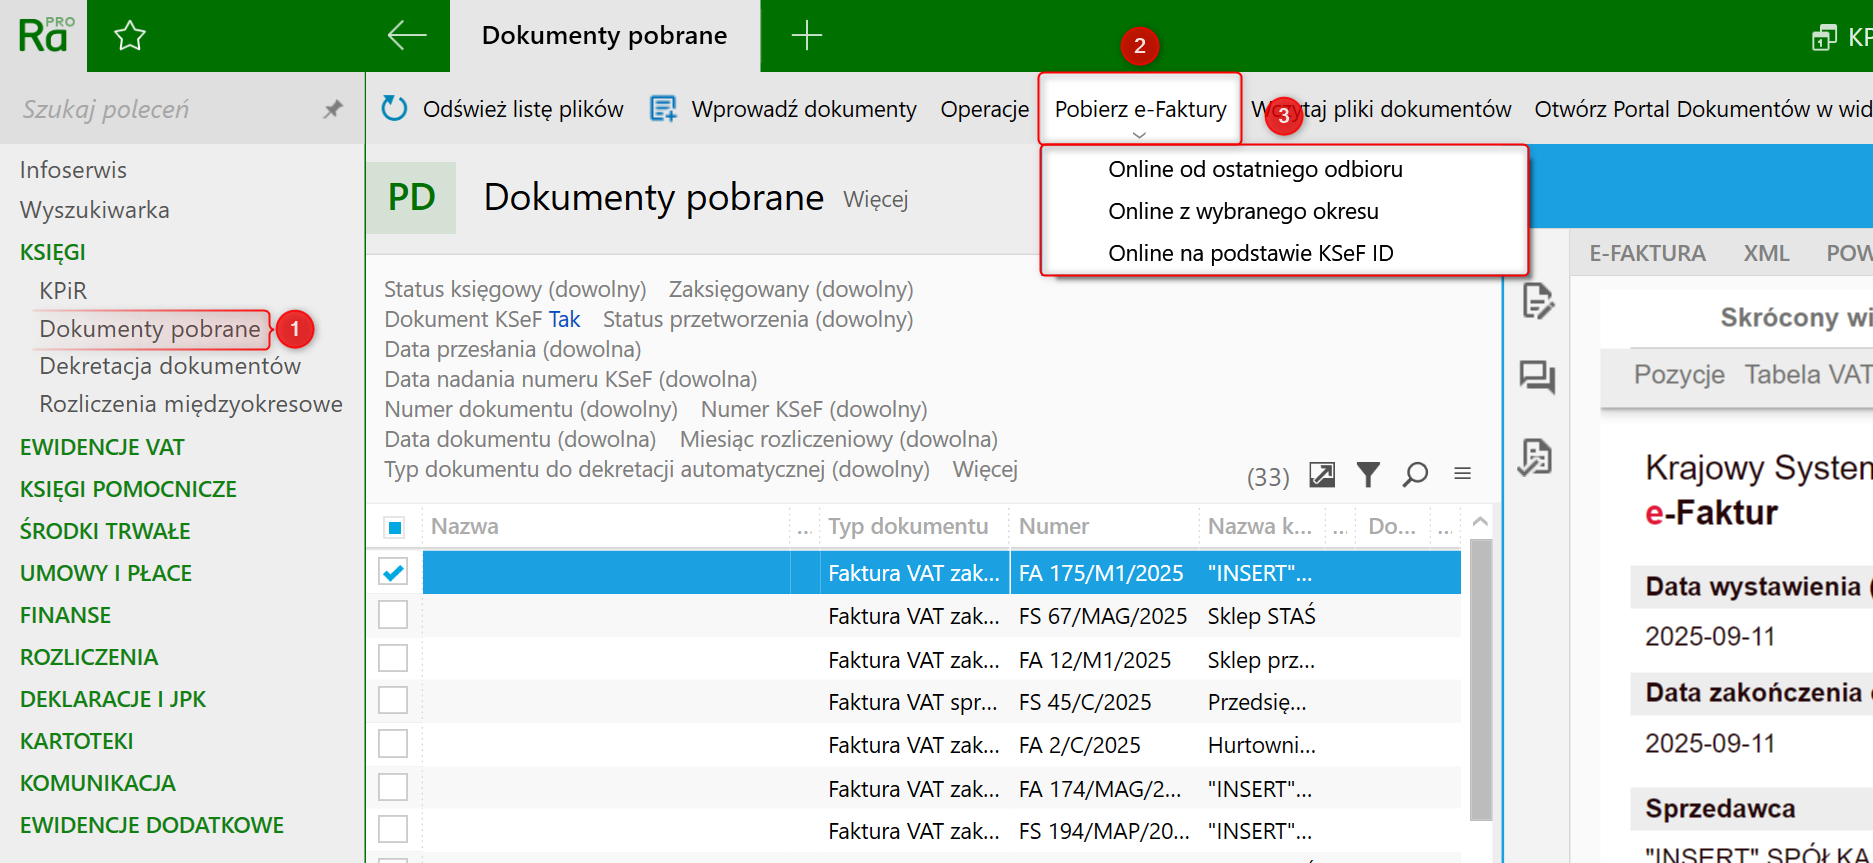Switch to the E-FAKTURA tab
The height and width of the screenshot is (863, 1873).
click(x=1647, y=253)
